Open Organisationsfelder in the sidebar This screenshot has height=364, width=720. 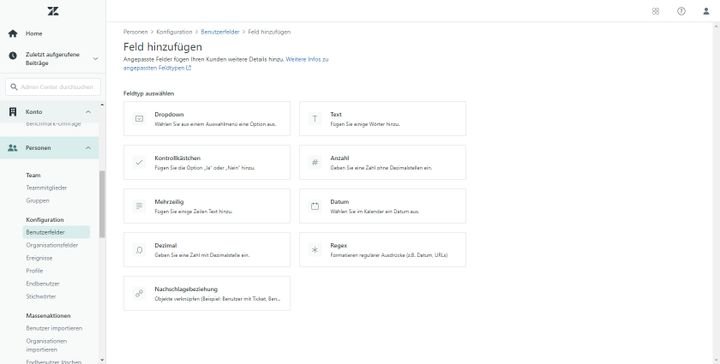tap(52, 245)
